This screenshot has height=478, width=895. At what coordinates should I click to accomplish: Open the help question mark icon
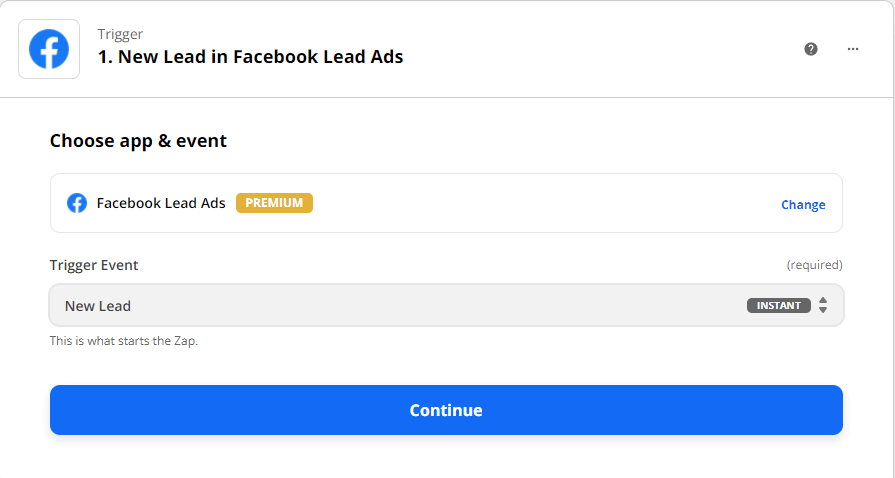[811, 48]
